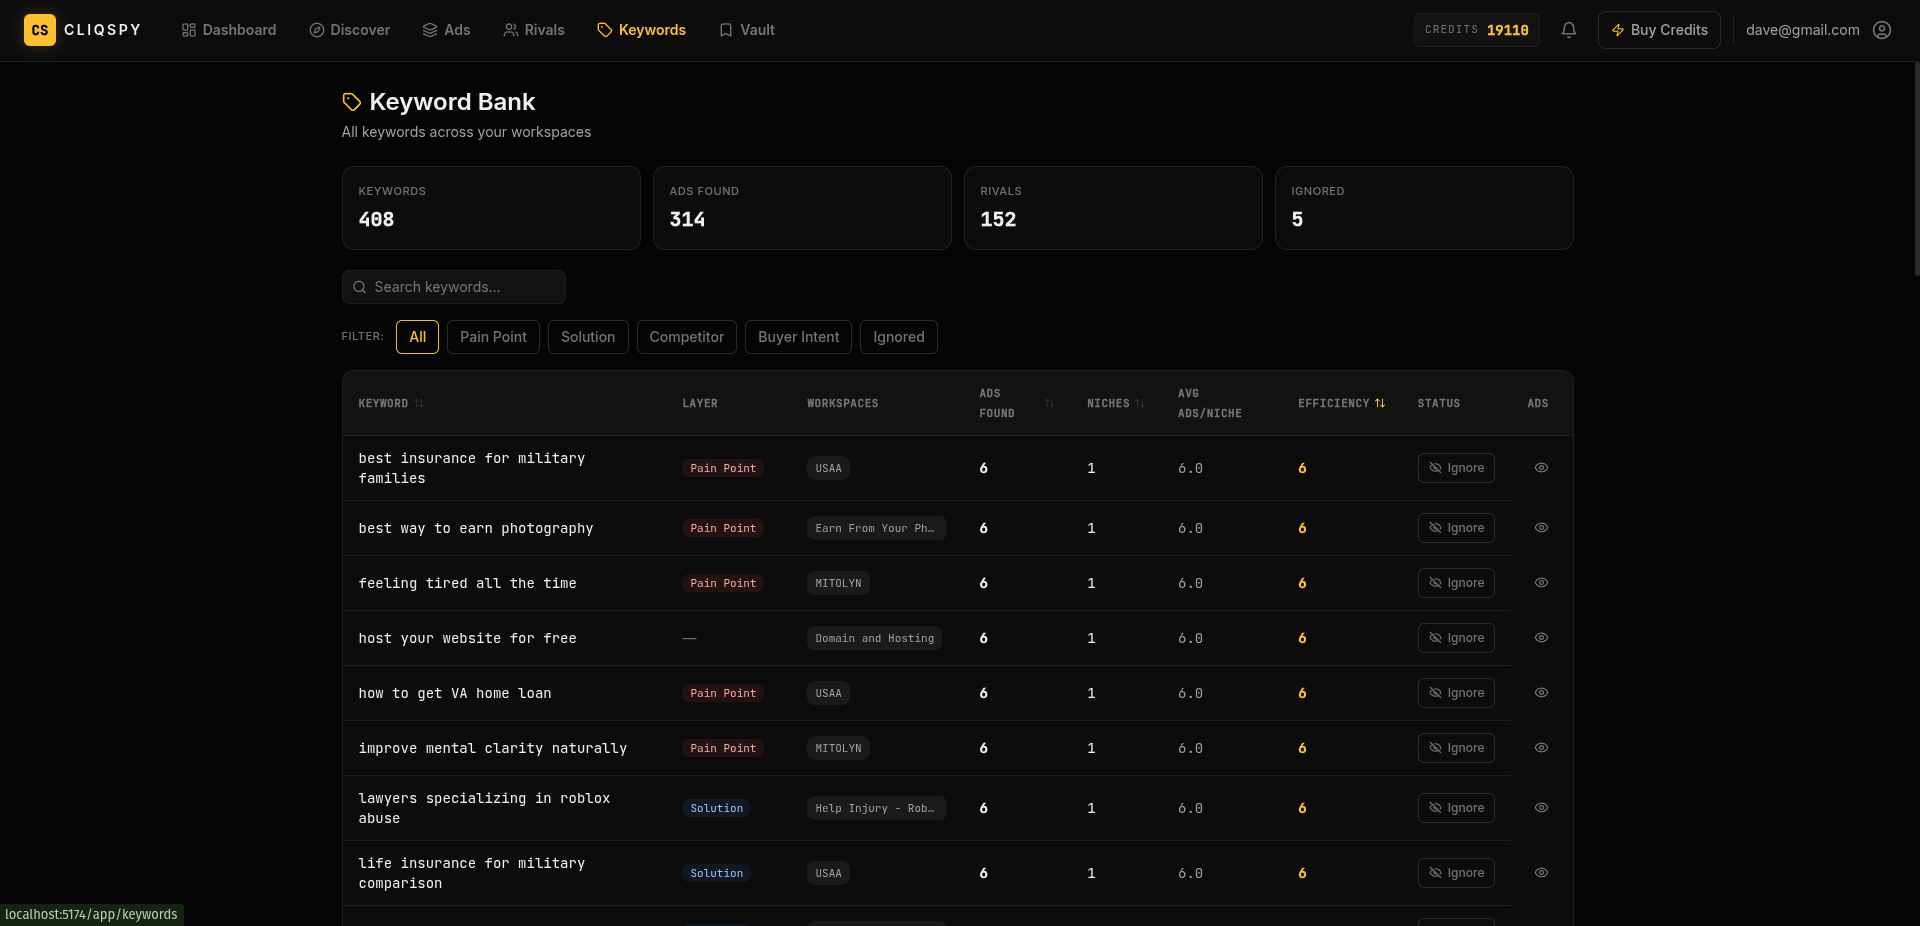The image size is (1920, 926).
Task: Click the notification bell icon
Action: coord(1568,30)
